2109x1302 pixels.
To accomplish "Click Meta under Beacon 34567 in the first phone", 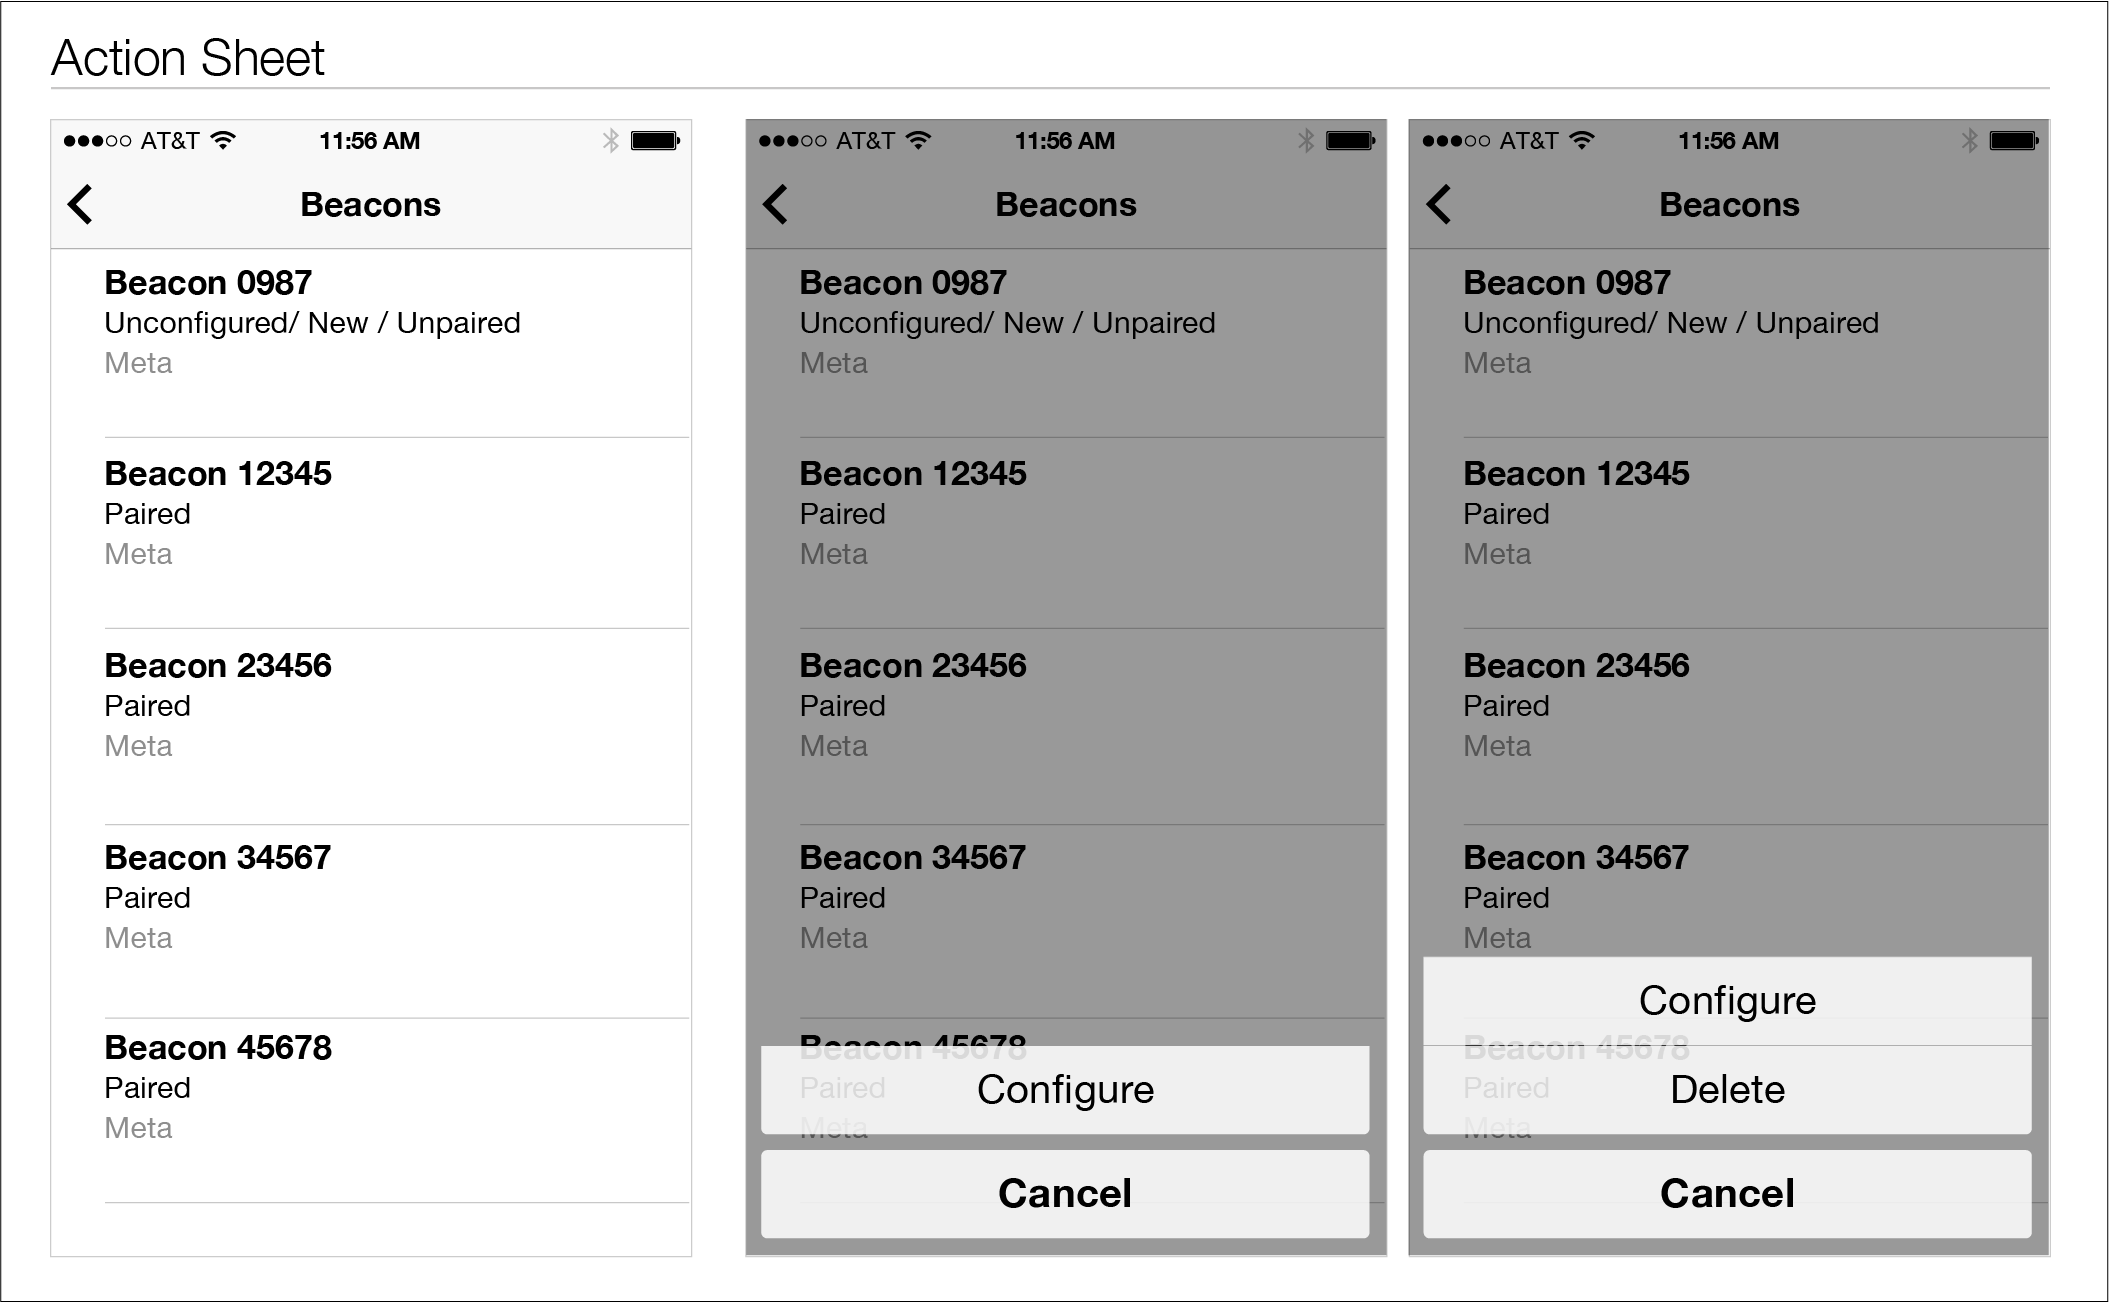I will coord(138,938).
